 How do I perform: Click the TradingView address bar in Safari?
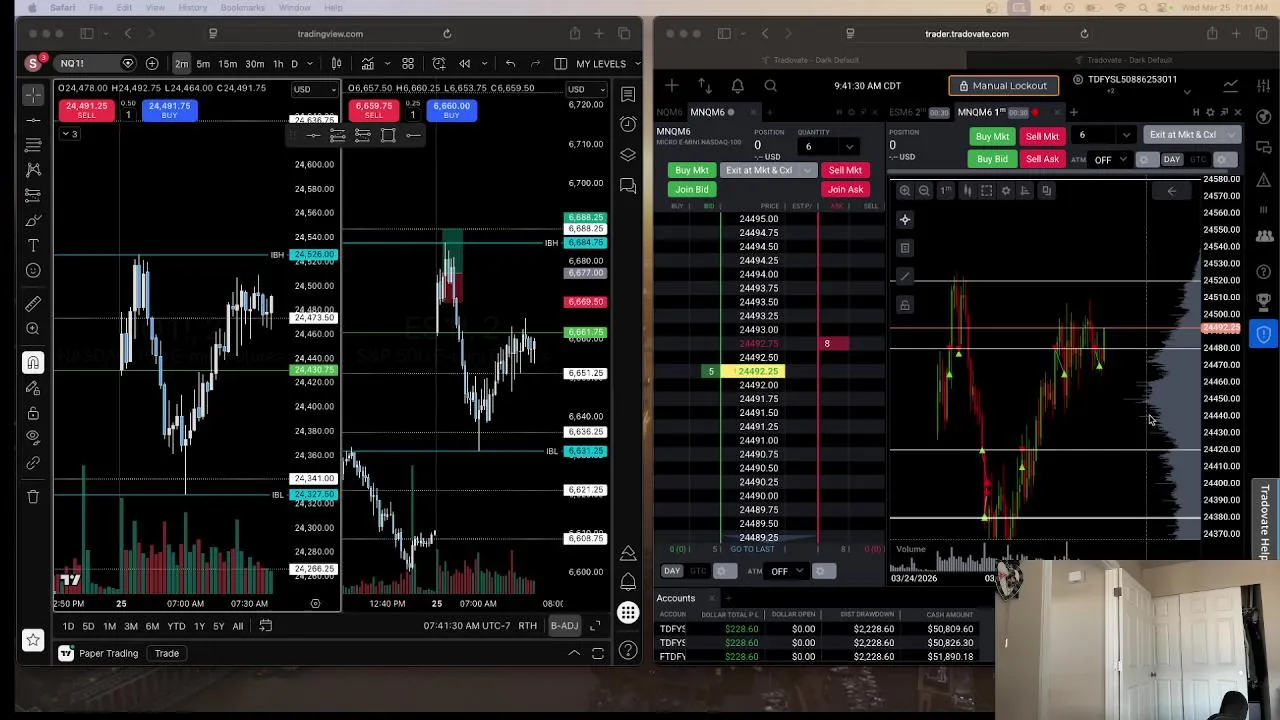[330, 34]
